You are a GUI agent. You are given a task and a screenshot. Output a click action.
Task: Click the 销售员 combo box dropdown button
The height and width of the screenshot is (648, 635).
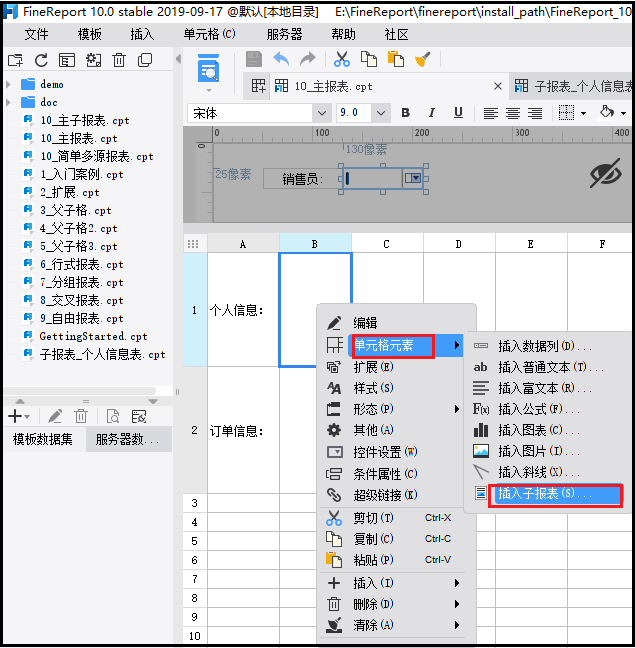(412, 178)
